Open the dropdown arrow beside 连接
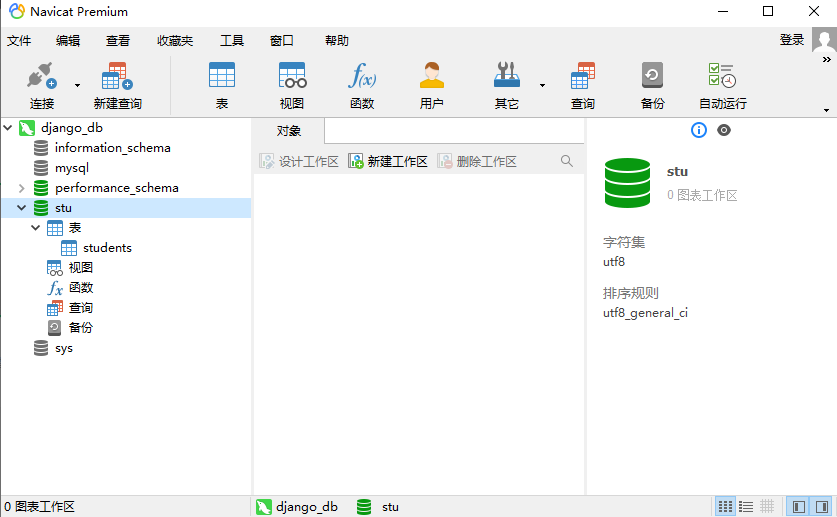Screen dimensions: 837x517 (77, 85)
